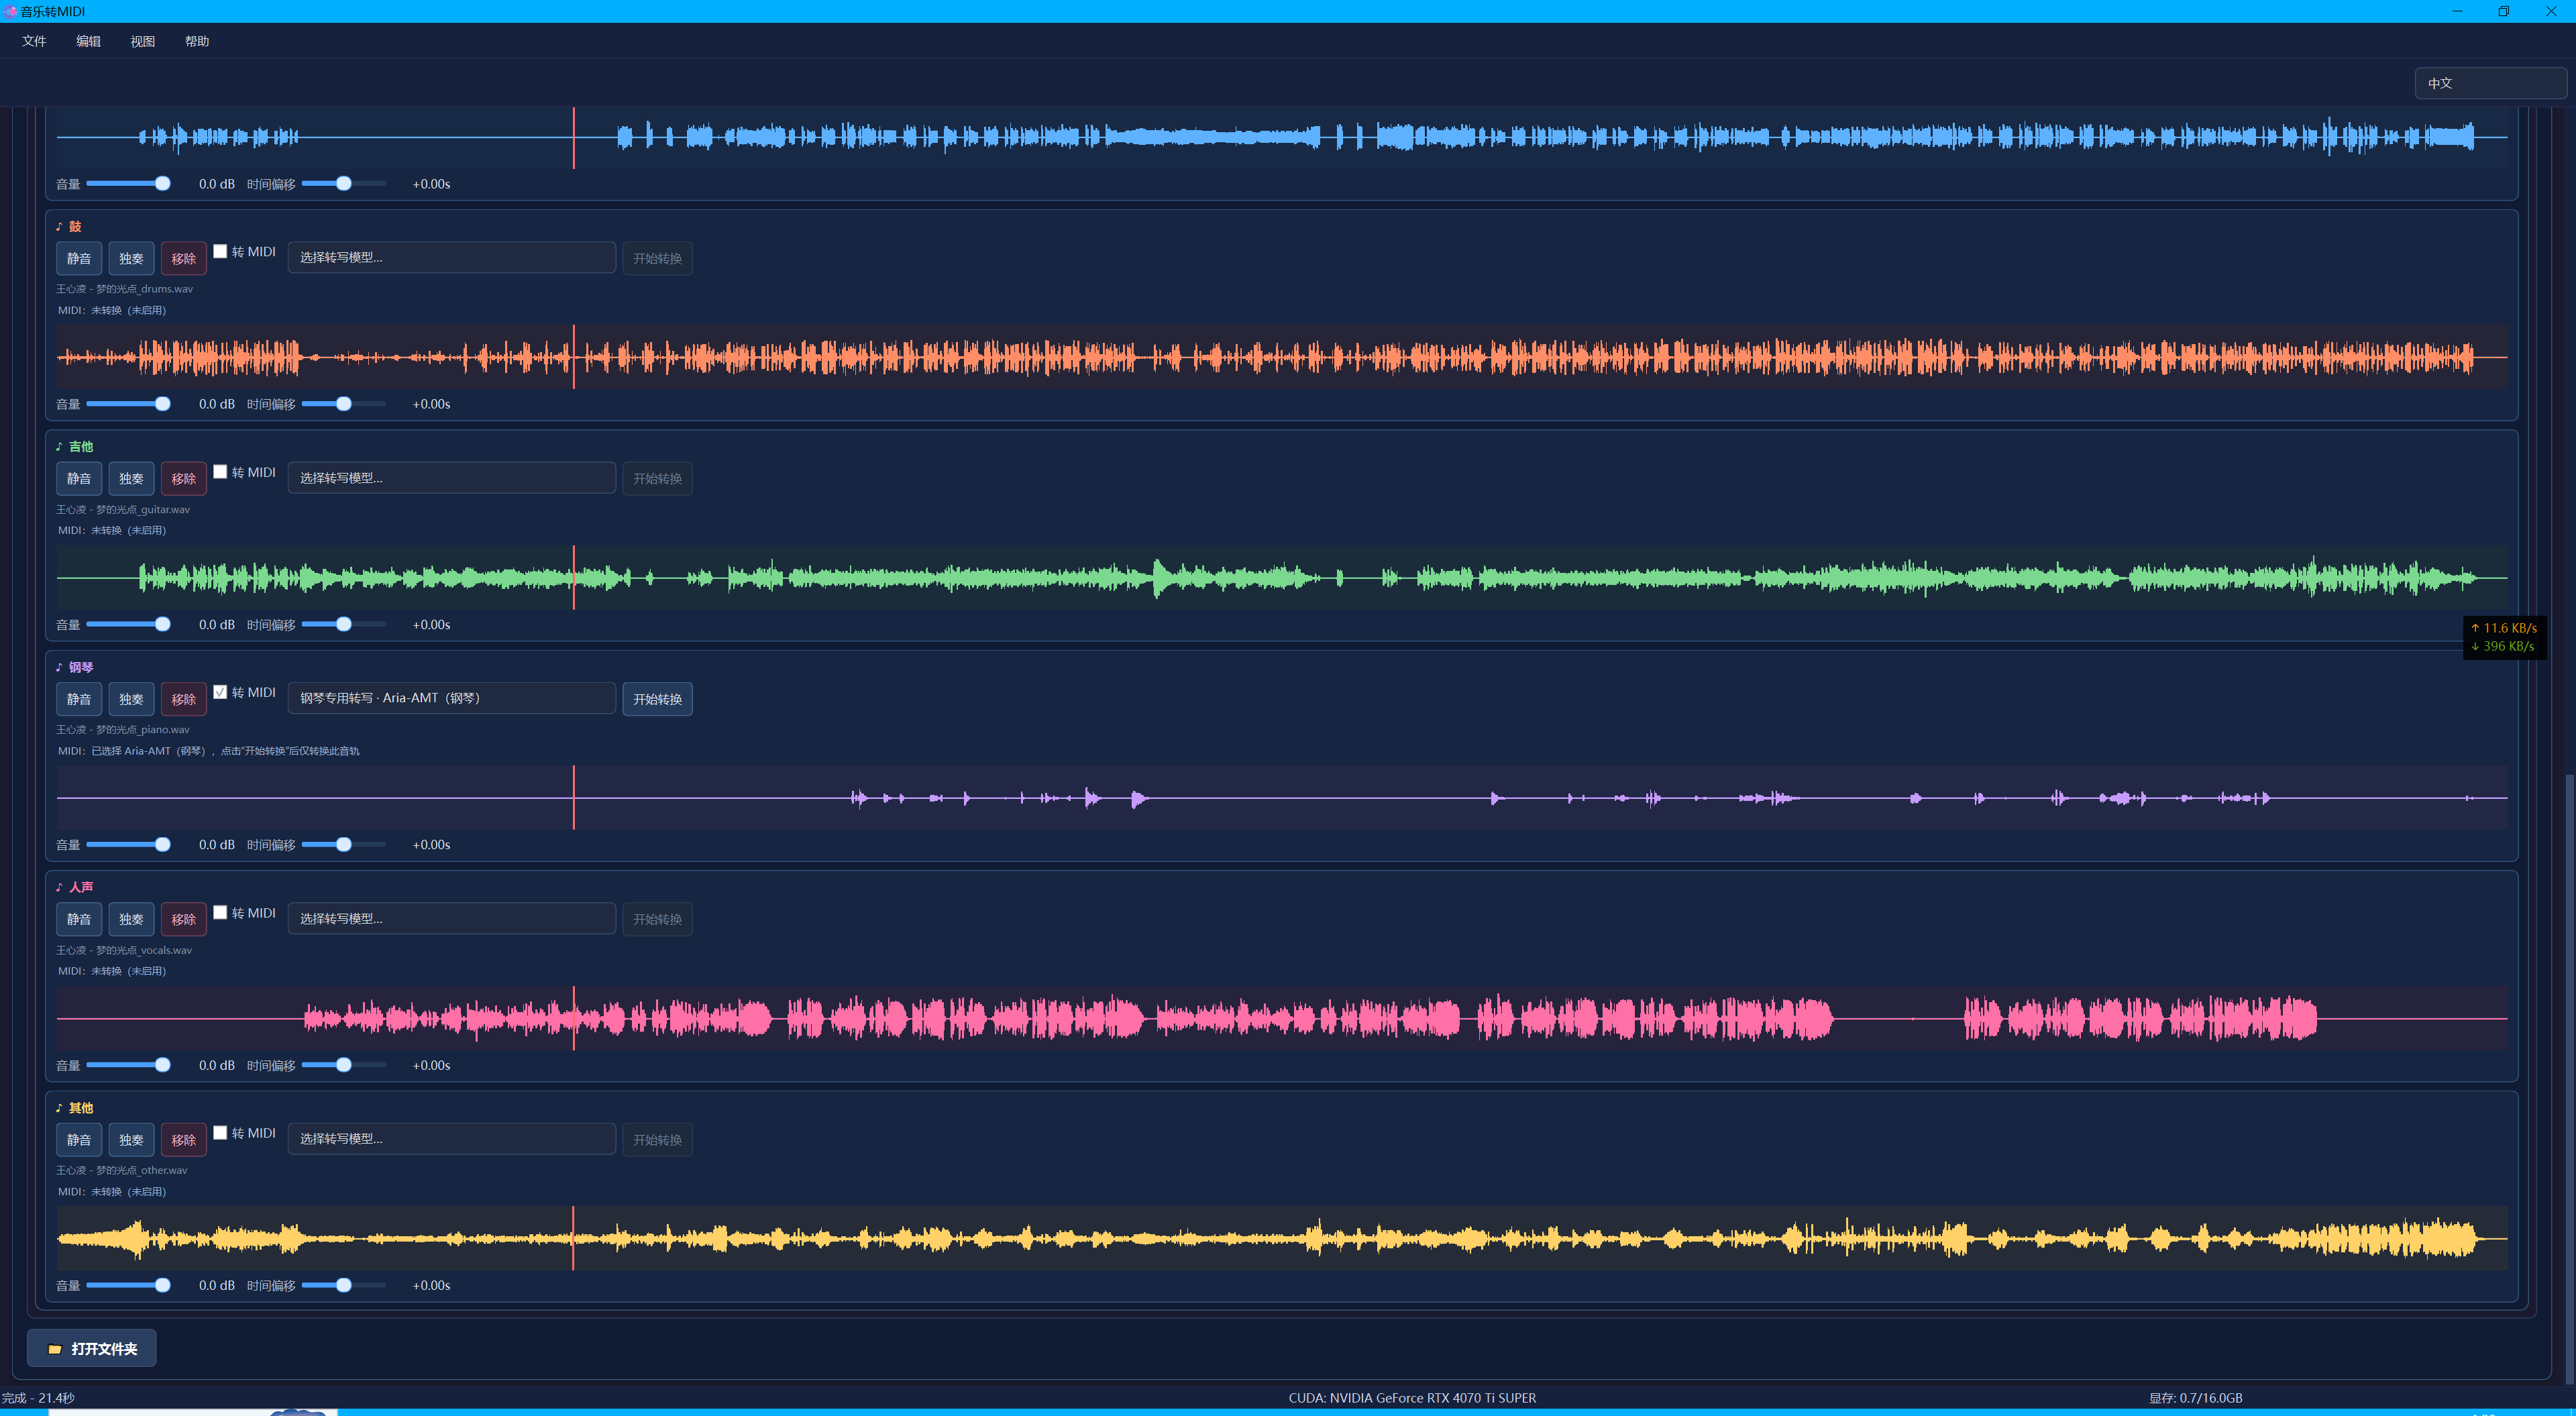2576x1416 pixels.
Task: Enable 转 MIDI checkbox on guitar track
Action: point(220,472)
